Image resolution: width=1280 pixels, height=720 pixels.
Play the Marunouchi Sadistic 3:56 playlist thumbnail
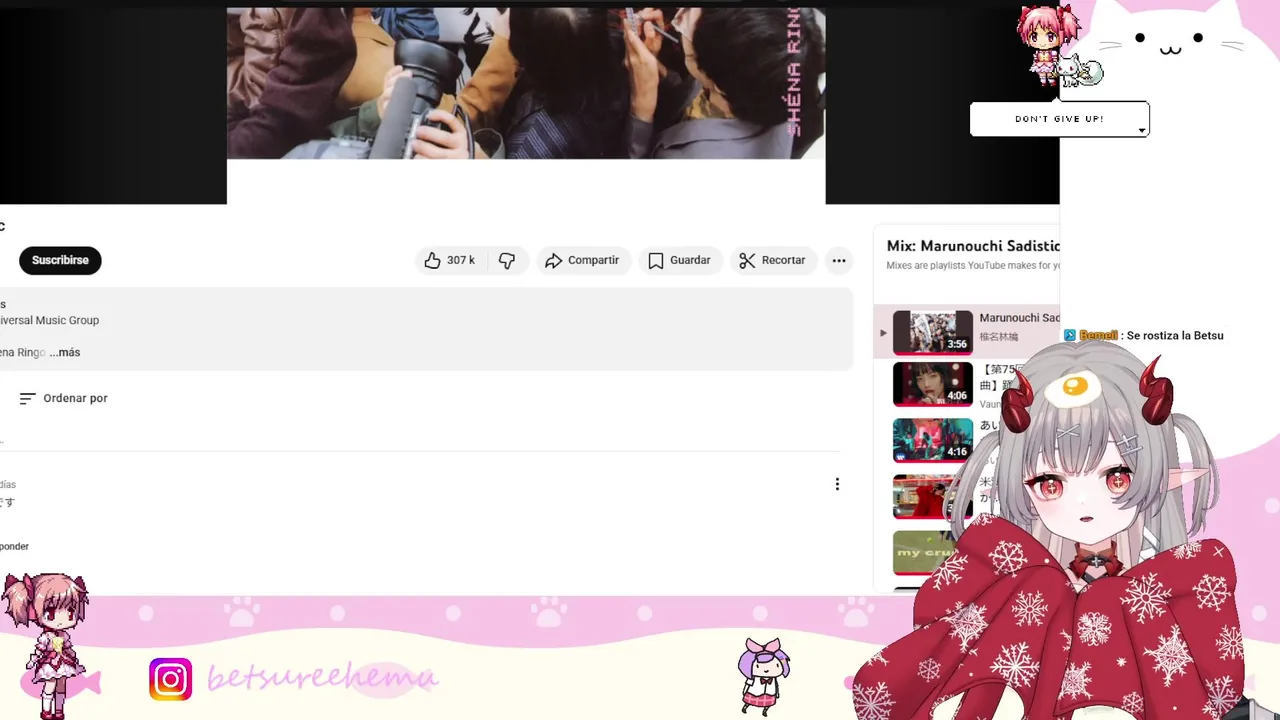pos(932,332)
